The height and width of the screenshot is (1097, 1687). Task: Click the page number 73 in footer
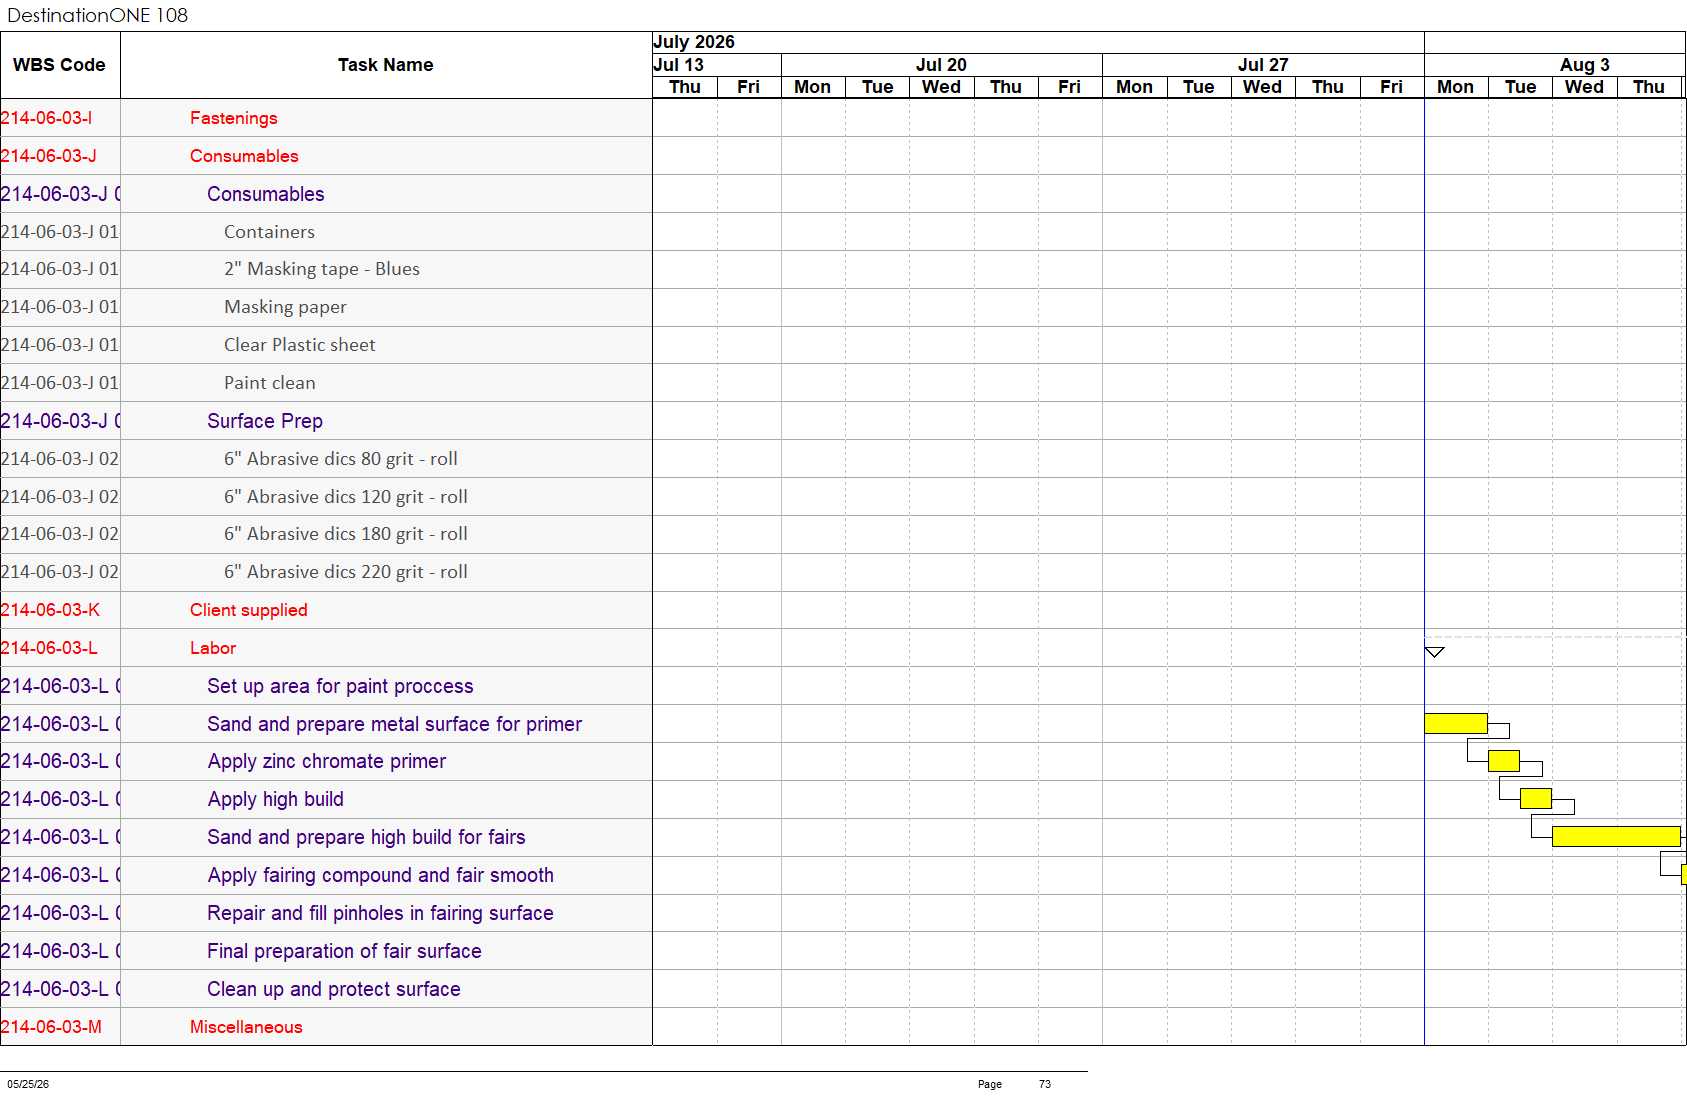[x=1045, y=1084]
